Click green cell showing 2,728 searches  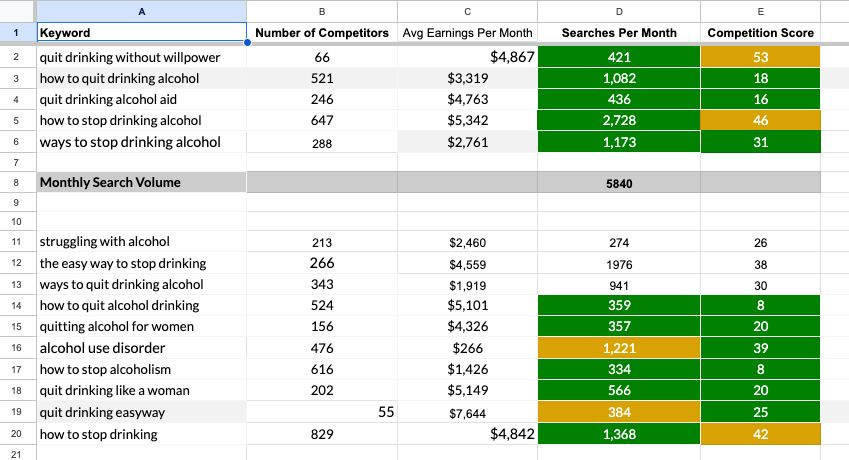619,120
